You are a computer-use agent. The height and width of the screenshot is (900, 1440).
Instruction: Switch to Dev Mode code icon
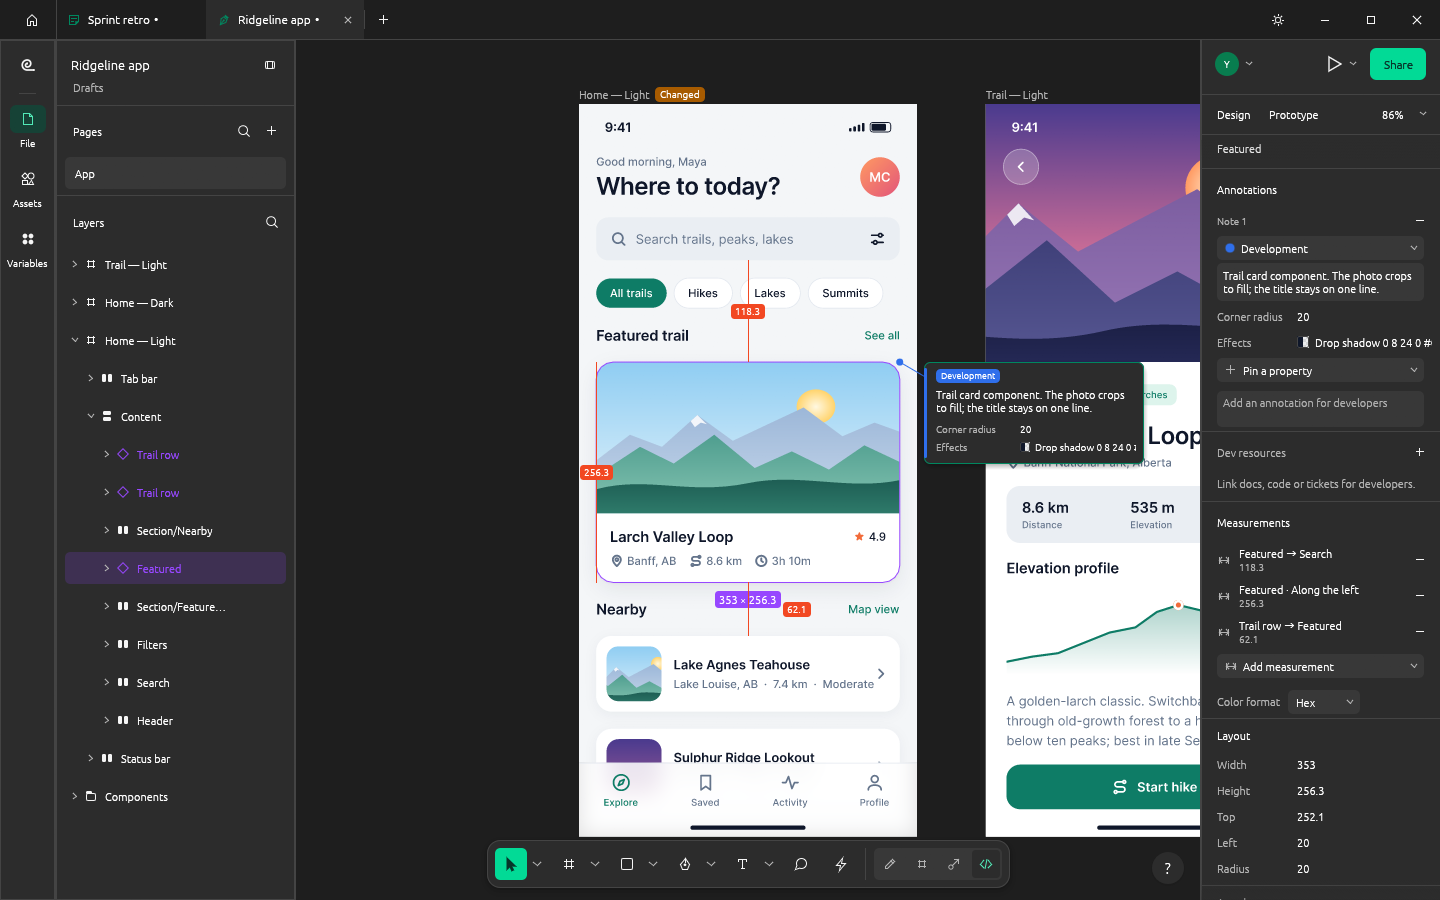pyautogui.click(x=986, y=864)
